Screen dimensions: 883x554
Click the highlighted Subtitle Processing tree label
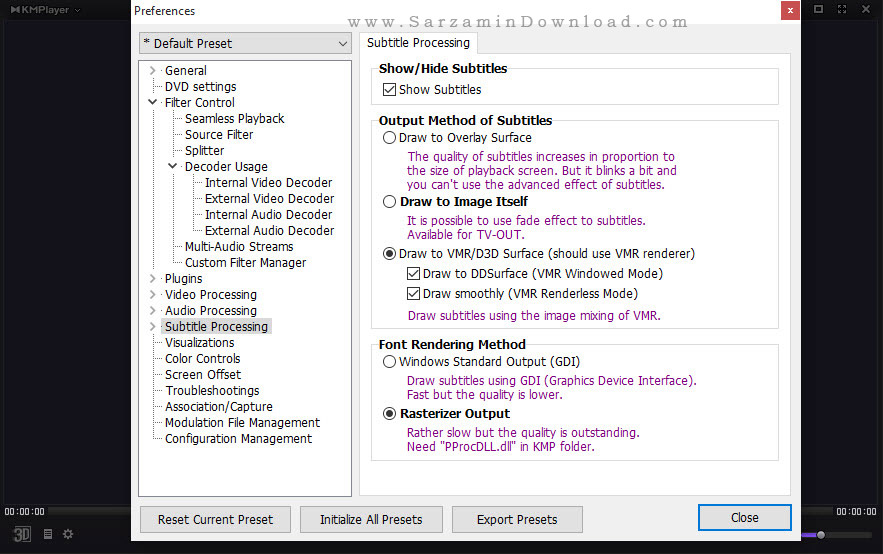point(216,327)
